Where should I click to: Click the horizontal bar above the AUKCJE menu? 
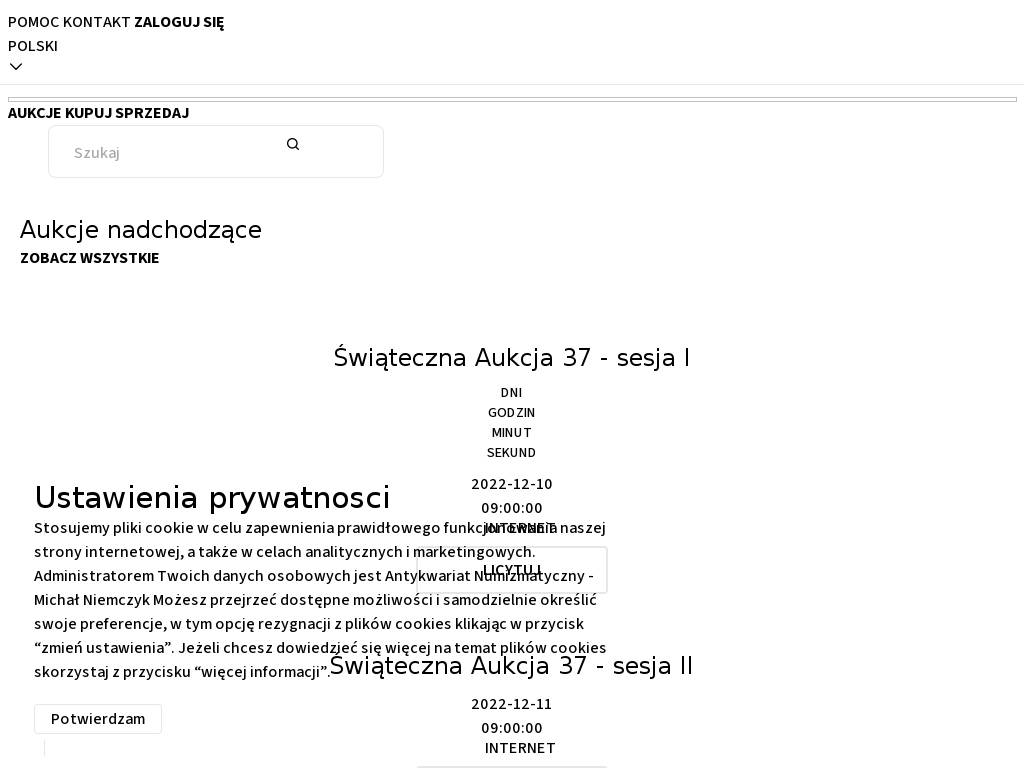click(x=512, y=99)
